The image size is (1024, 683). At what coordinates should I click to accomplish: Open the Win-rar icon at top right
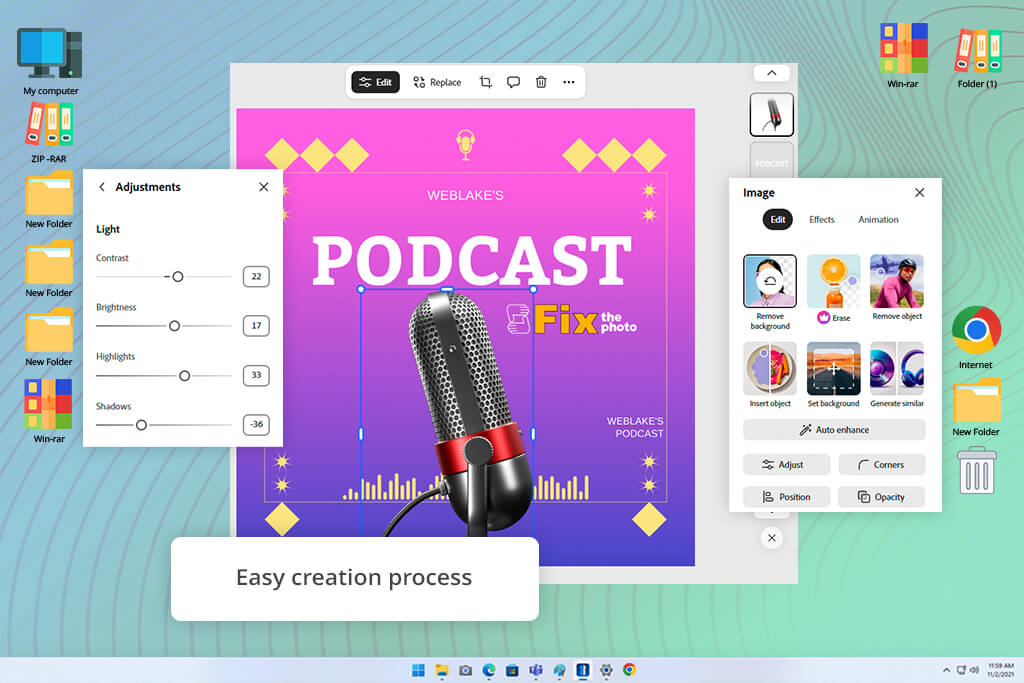point(903,55)
